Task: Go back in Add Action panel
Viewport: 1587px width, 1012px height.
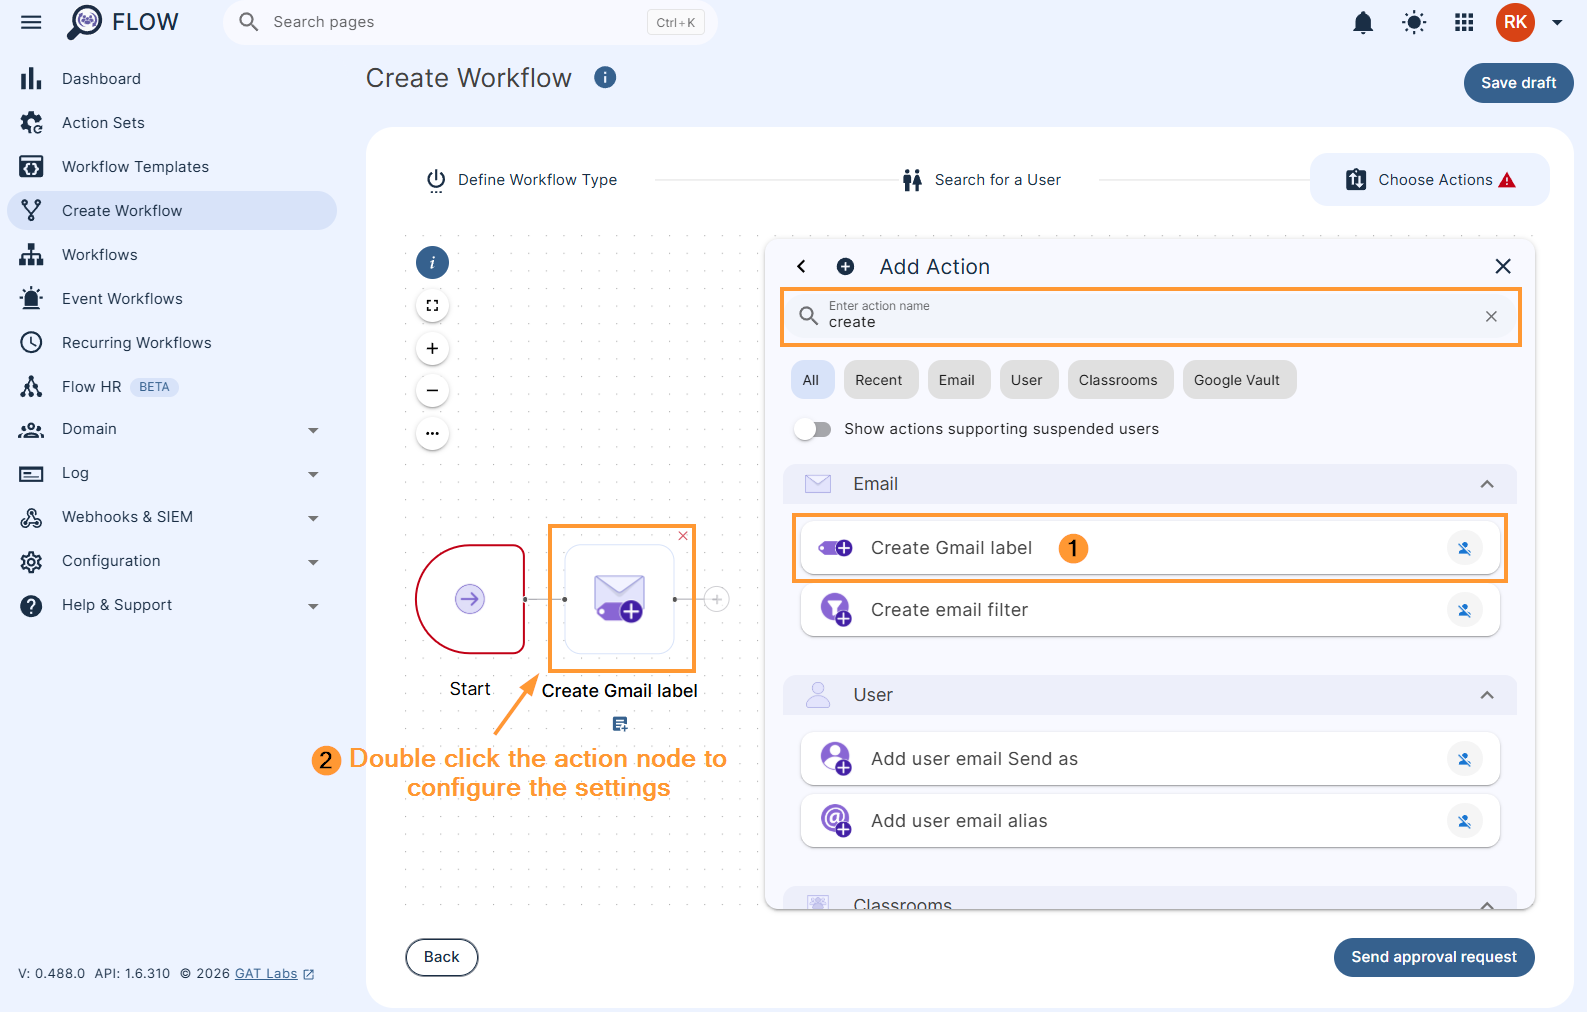Action: pyautogui.click(x=801, y=266)
